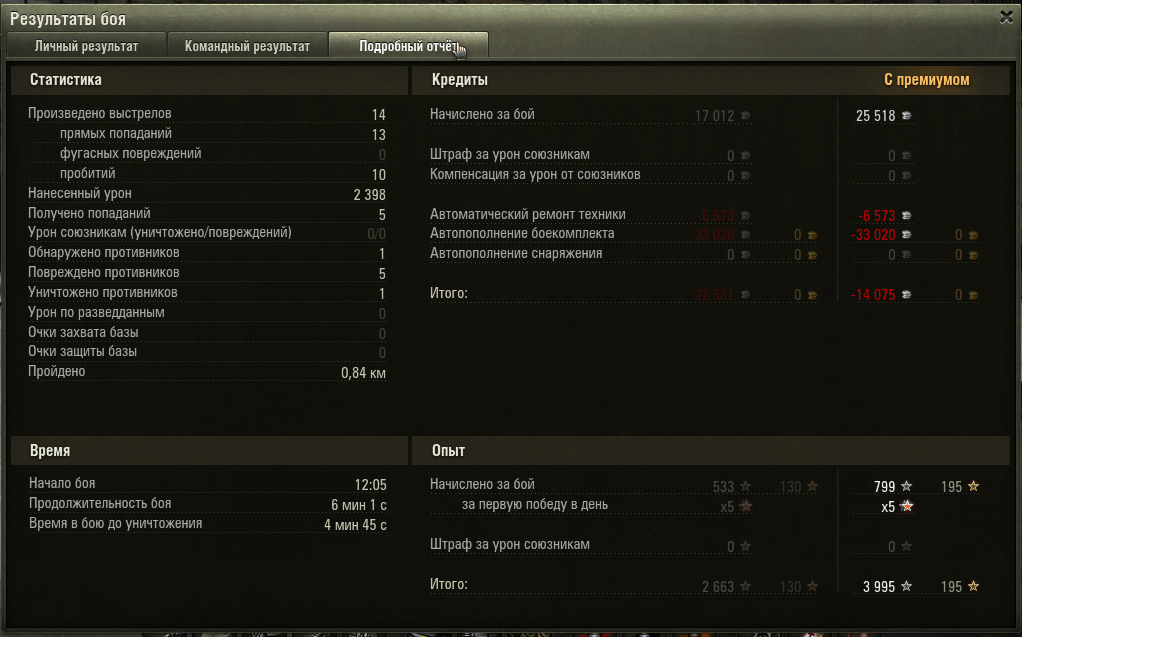Screen dimensions: 1152x648
Task: Click credits icon beside -14 075 total
Action: (907, 295)
